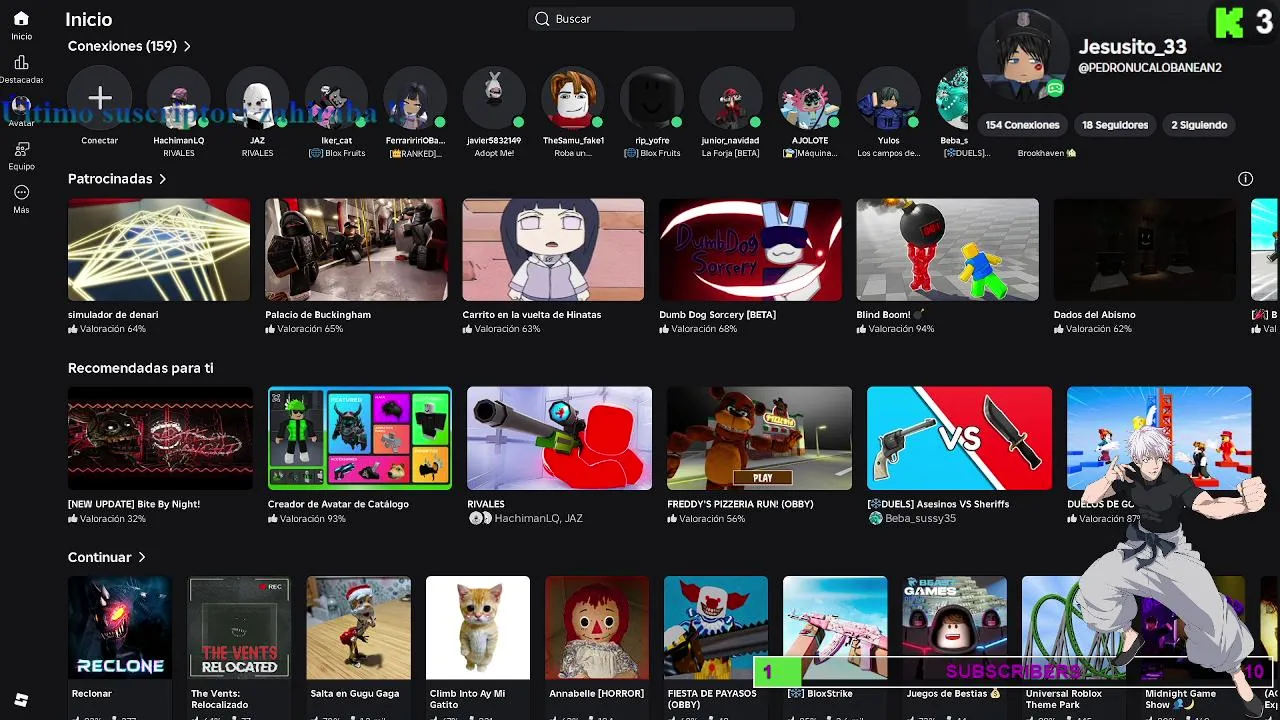Open the Palacio de Buckingham thumbnail
This screenshot has height=720, width=1280.
point(356,249)
